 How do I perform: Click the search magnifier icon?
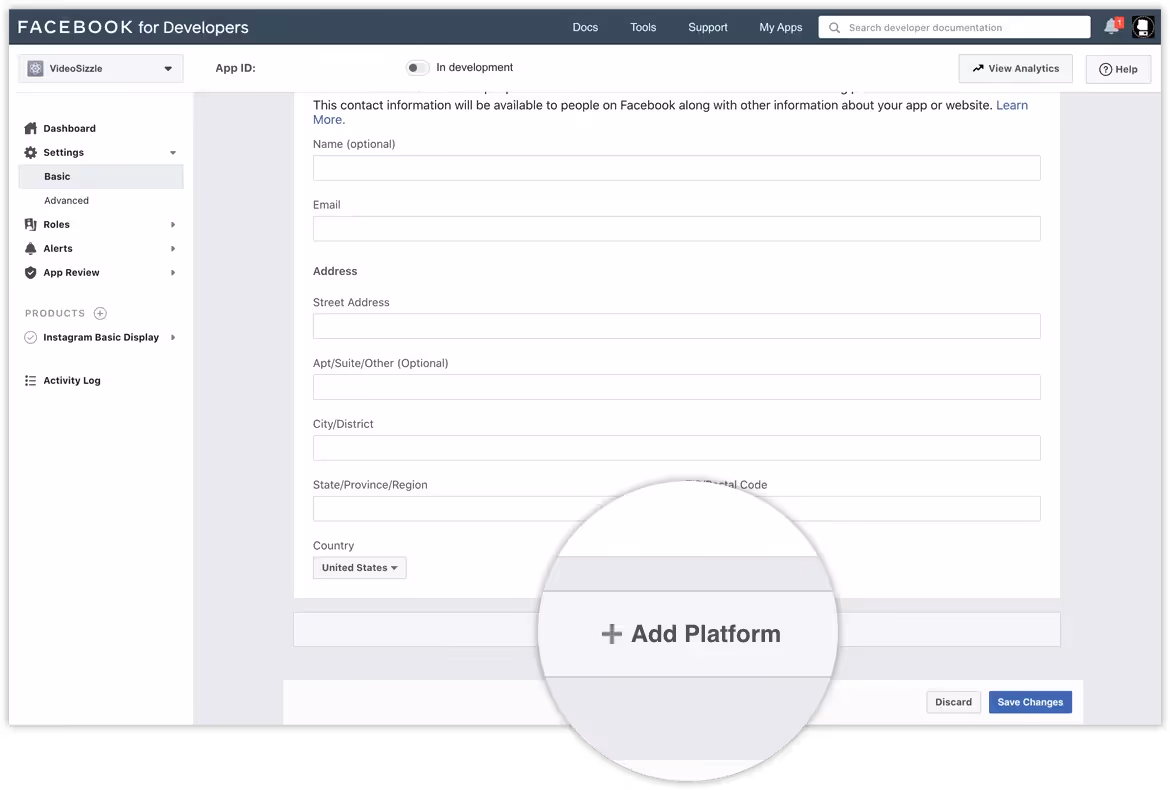[834, 28]
